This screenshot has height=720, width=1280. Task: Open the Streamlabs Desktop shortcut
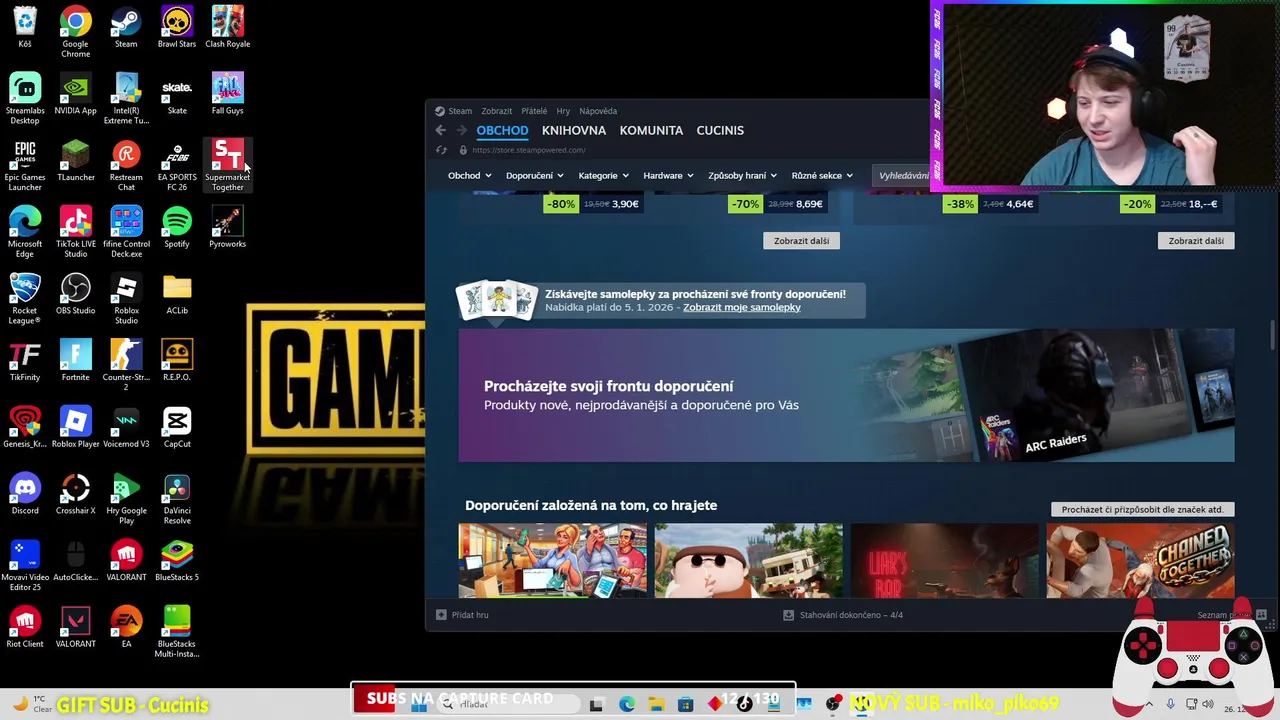tap(25, 98)
